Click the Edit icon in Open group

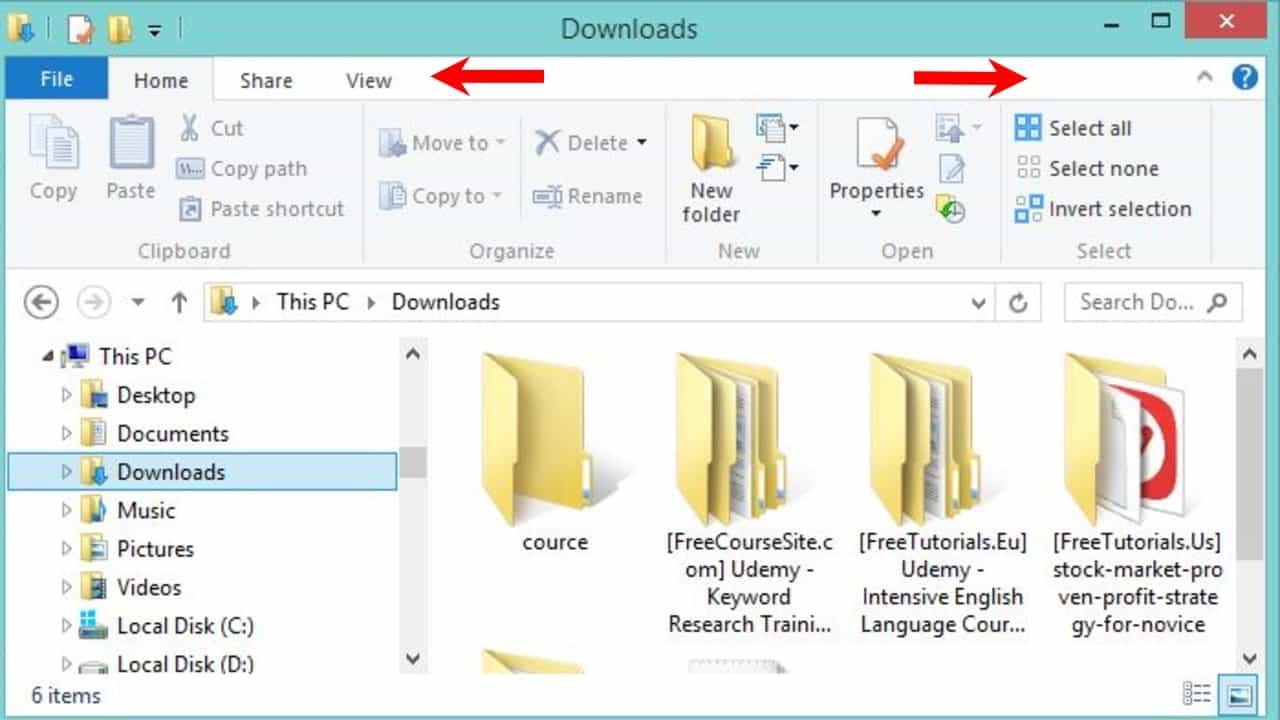(x=952, y=169)
